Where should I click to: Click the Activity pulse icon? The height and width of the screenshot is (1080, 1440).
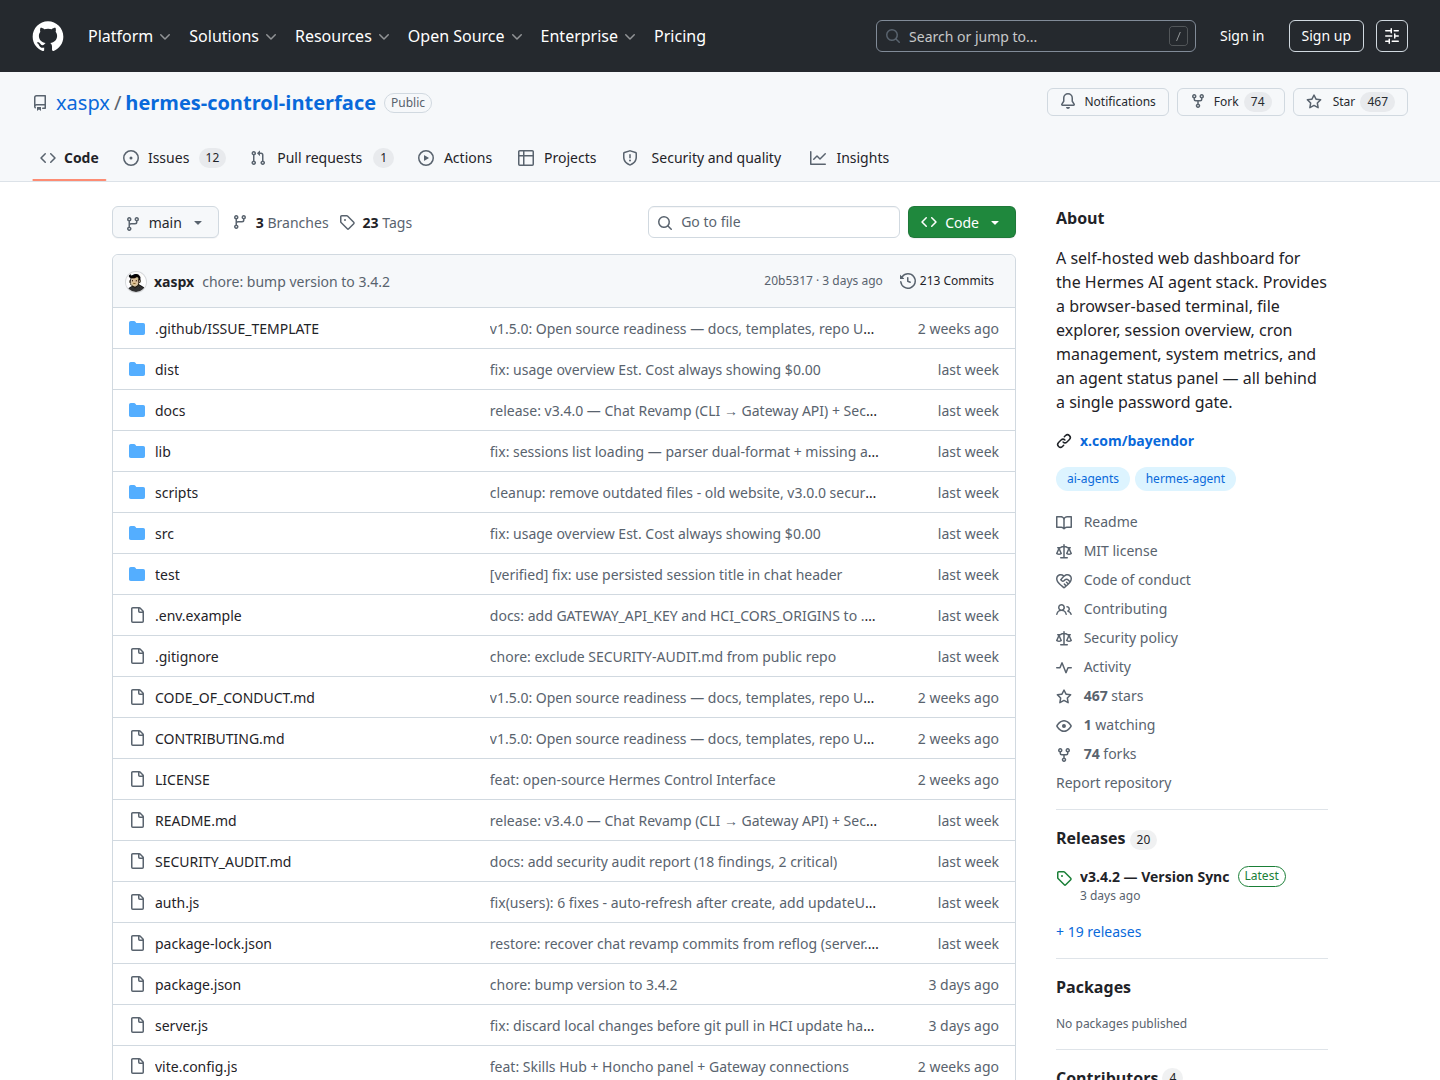tap(1064, 667)
